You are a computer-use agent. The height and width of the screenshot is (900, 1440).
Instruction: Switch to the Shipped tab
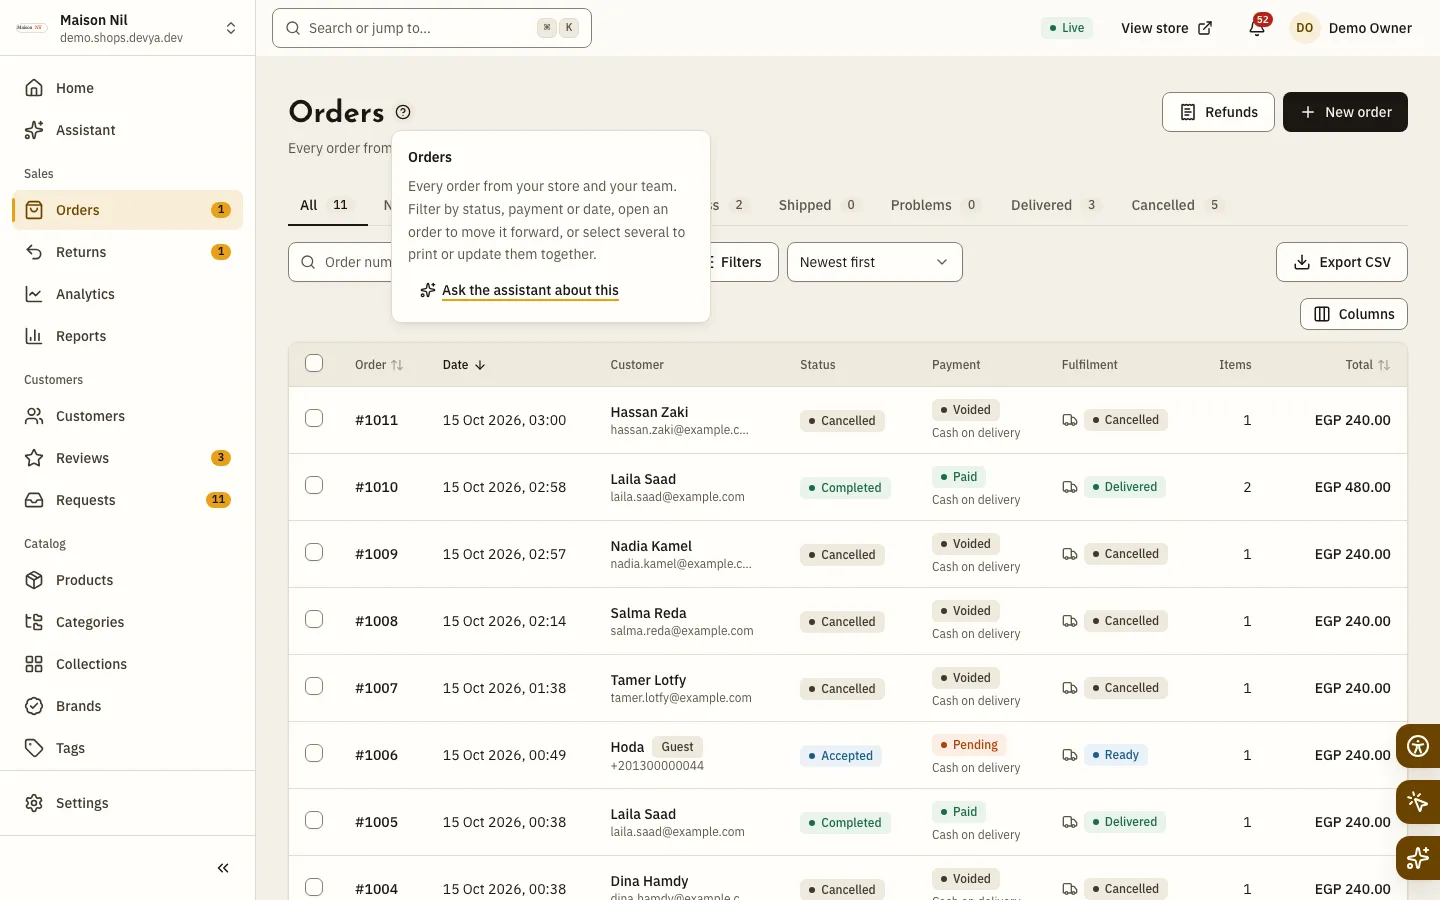click(818, 205)
